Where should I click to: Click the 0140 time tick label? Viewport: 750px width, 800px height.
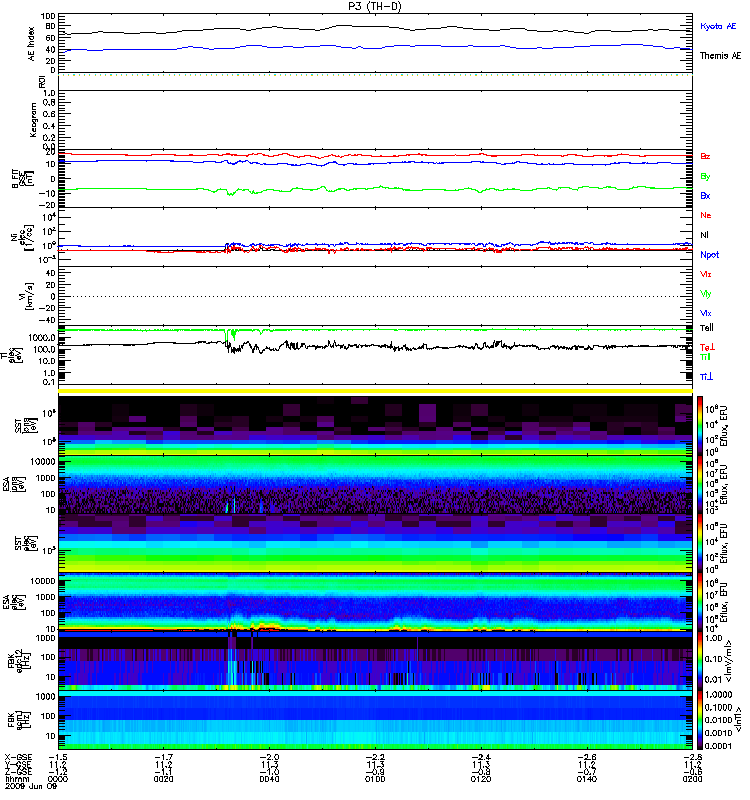click(x=587, y=779)
